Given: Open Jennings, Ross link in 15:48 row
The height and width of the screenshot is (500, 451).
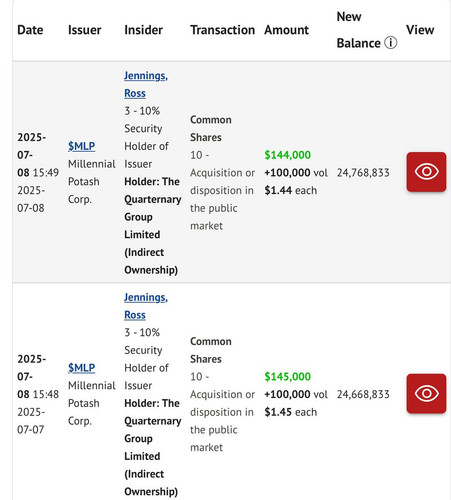Looking at the screenshot, I should click(x=146, y=306).
